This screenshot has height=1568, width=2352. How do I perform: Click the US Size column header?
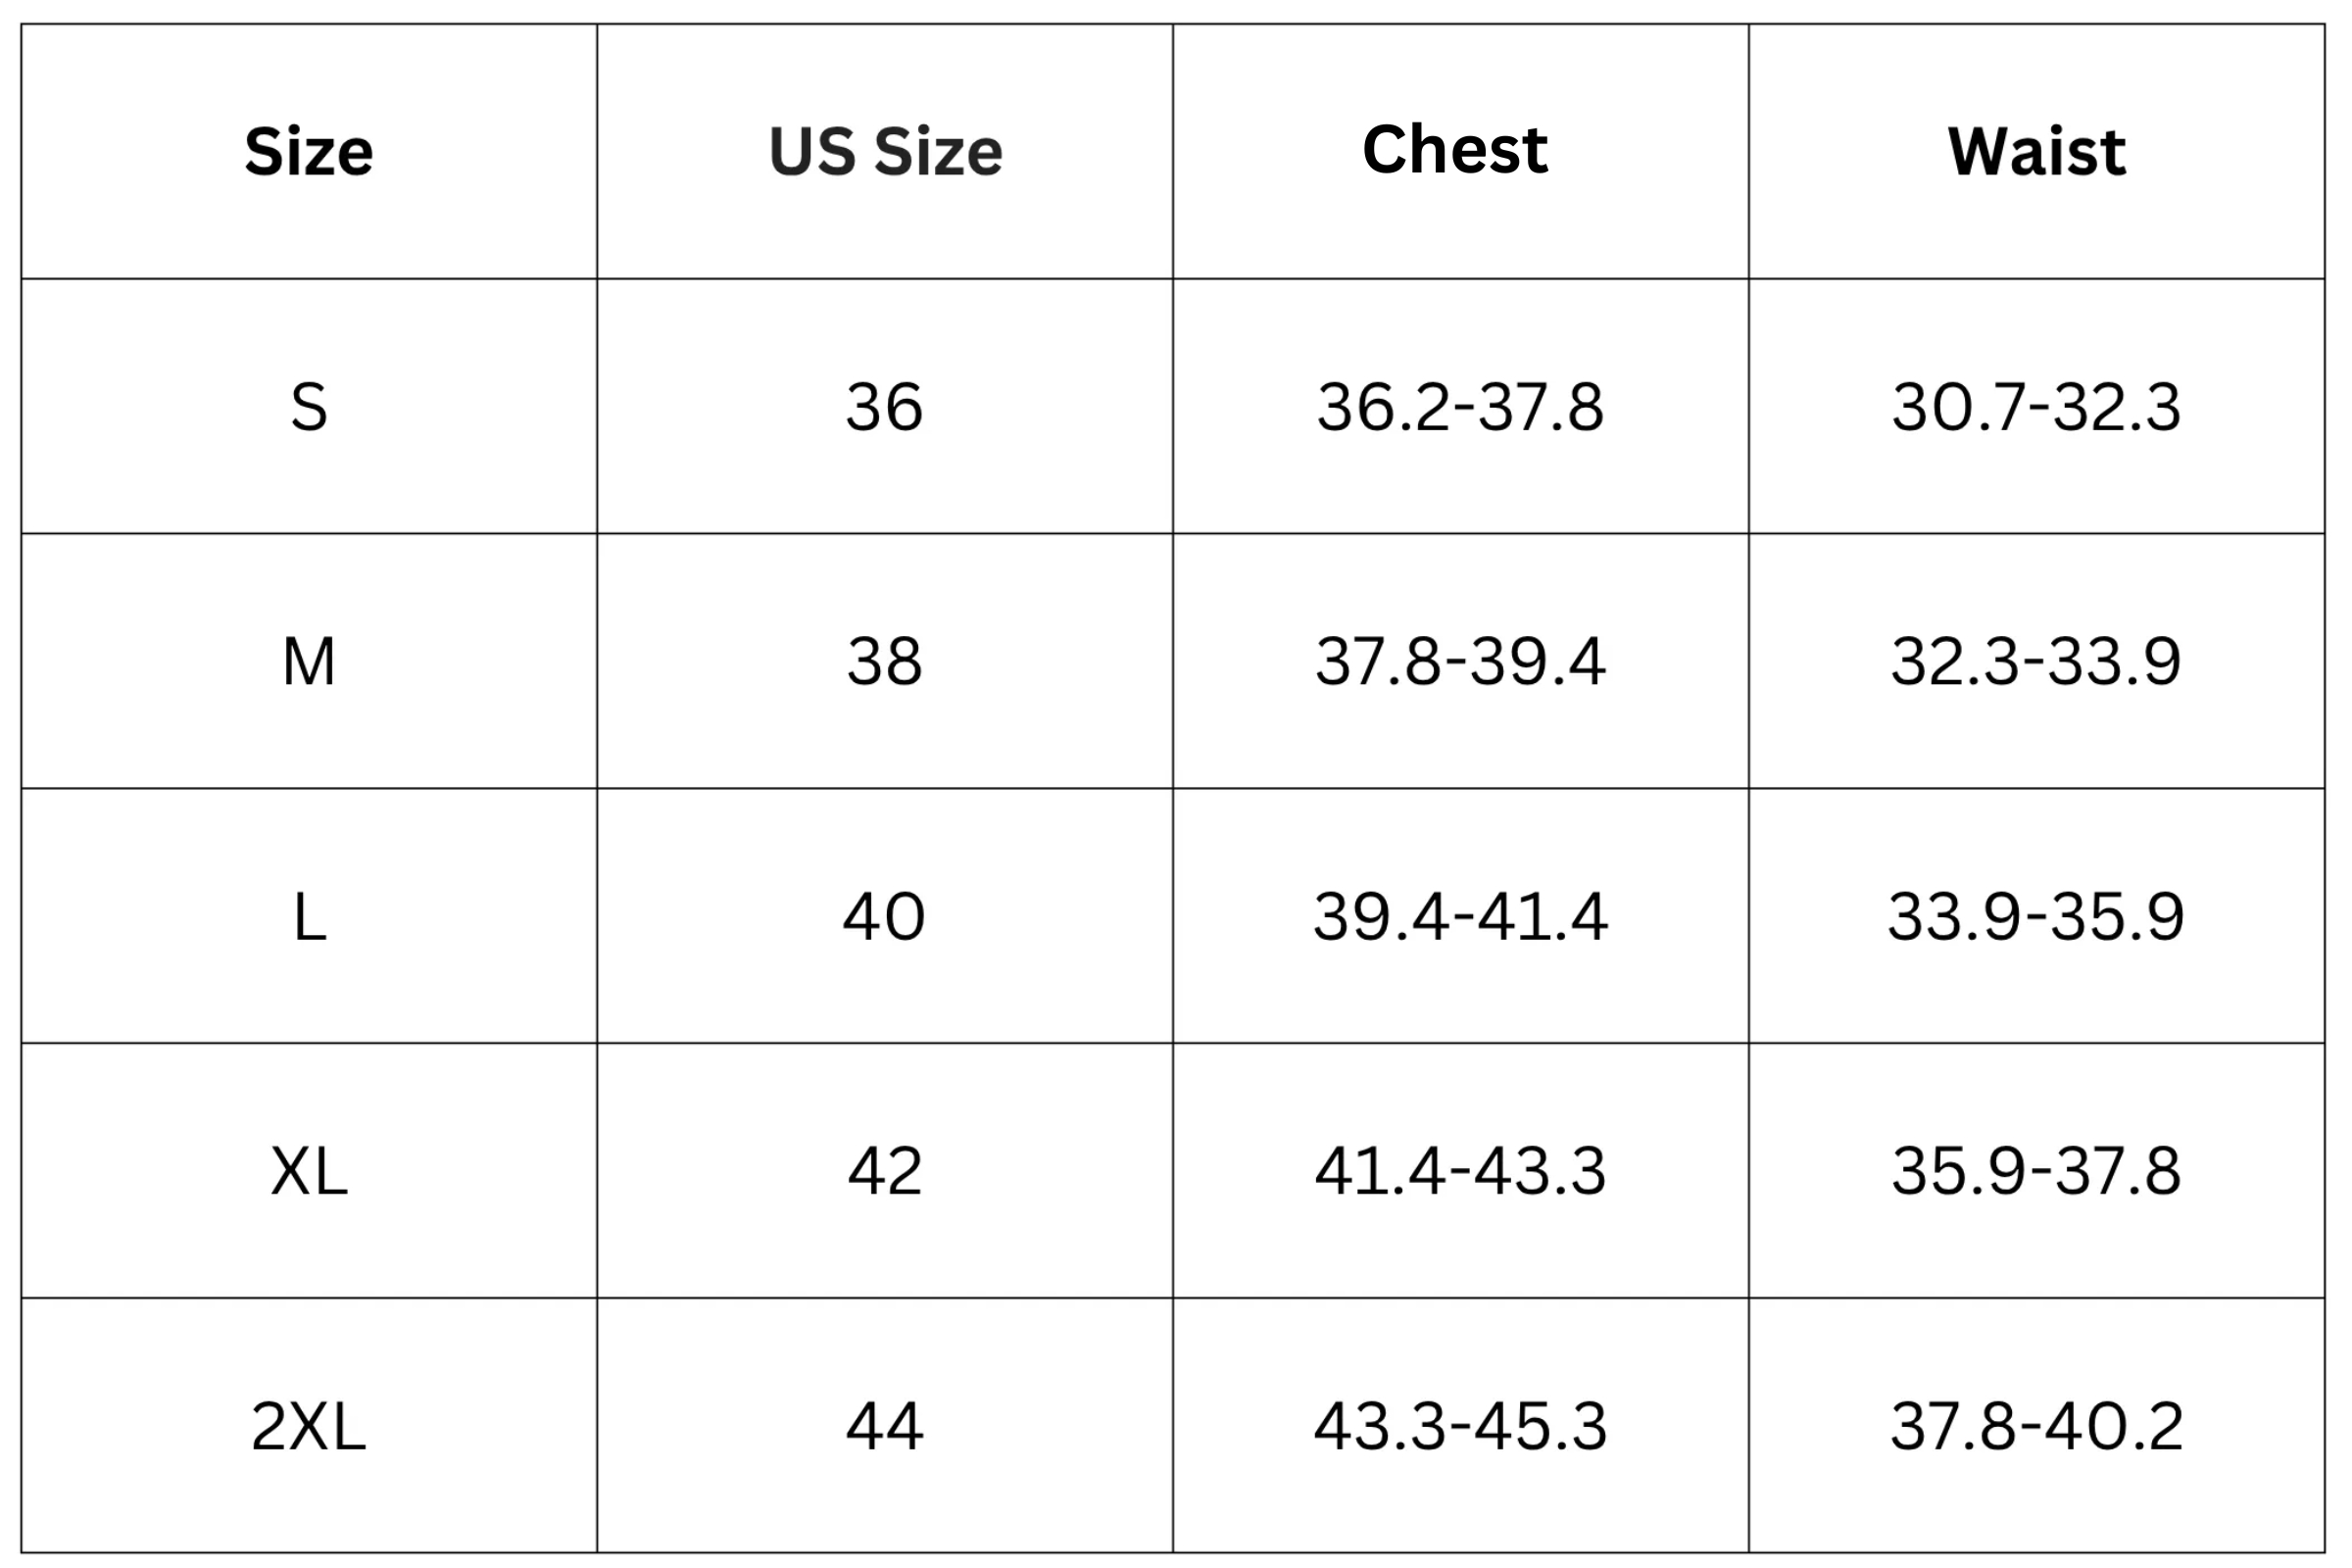click(x=885, y=152)
